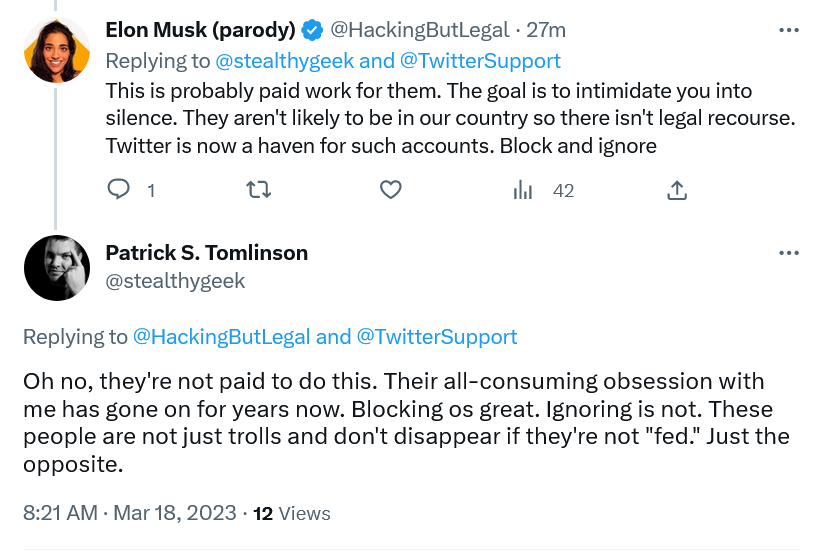Open the Elon Musk (parody) display name
This screenshot has height=557, width=816.
coord(200,30)
